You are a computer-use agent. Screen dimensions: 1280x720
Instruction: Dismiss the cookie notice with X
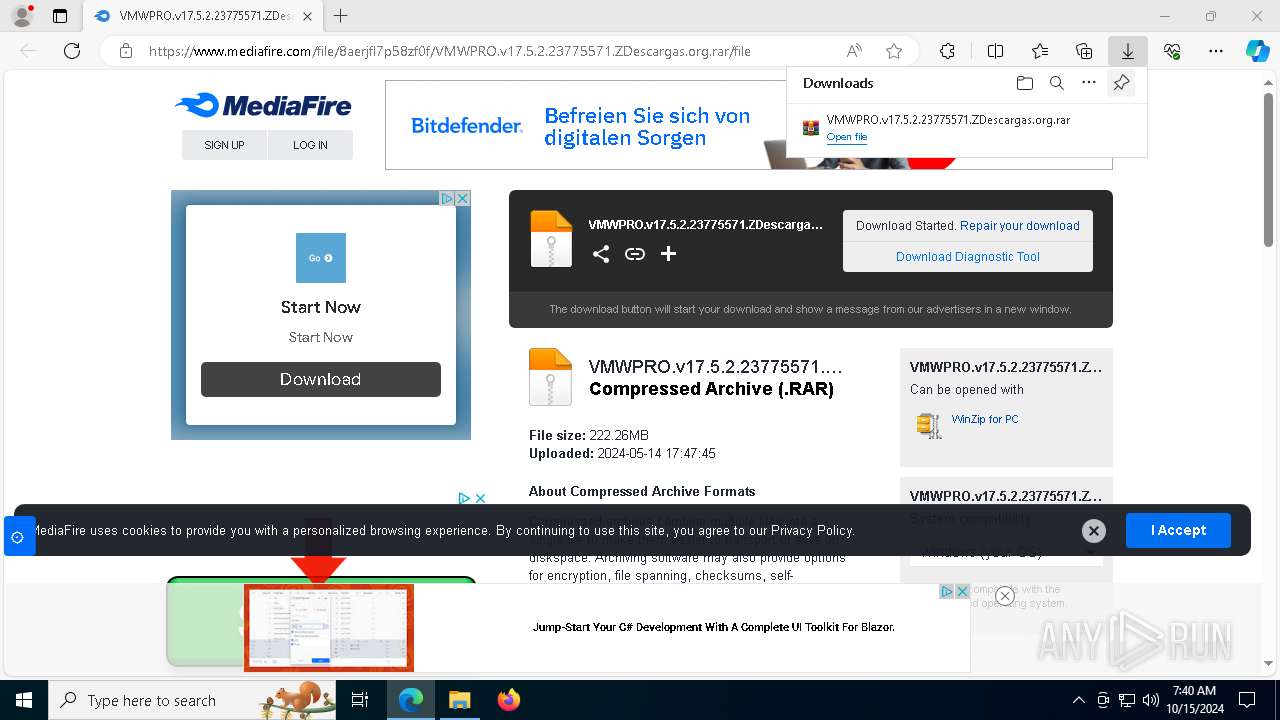[1094, 531]
